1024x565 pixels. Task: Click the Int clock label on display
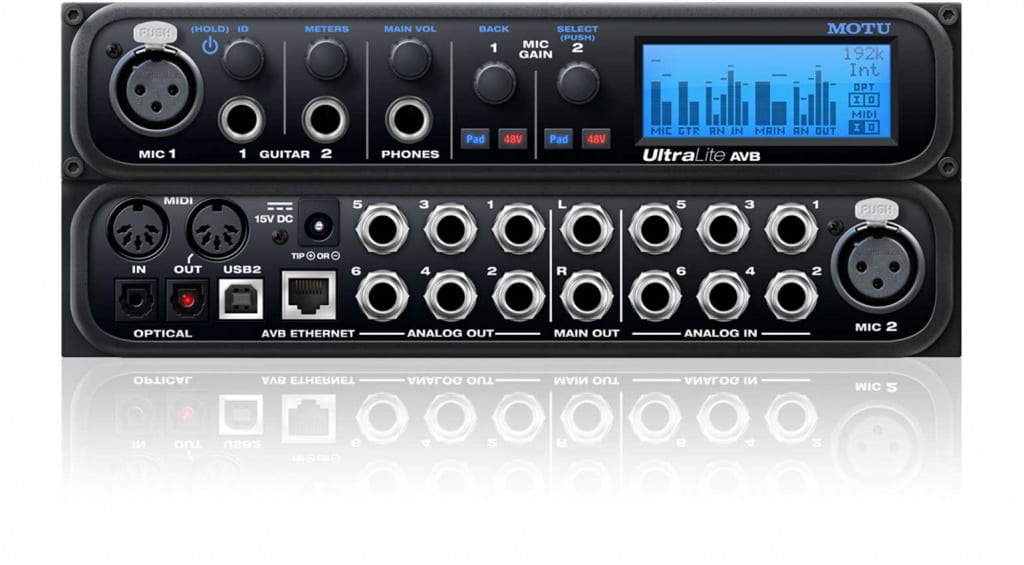coord(863,69)
